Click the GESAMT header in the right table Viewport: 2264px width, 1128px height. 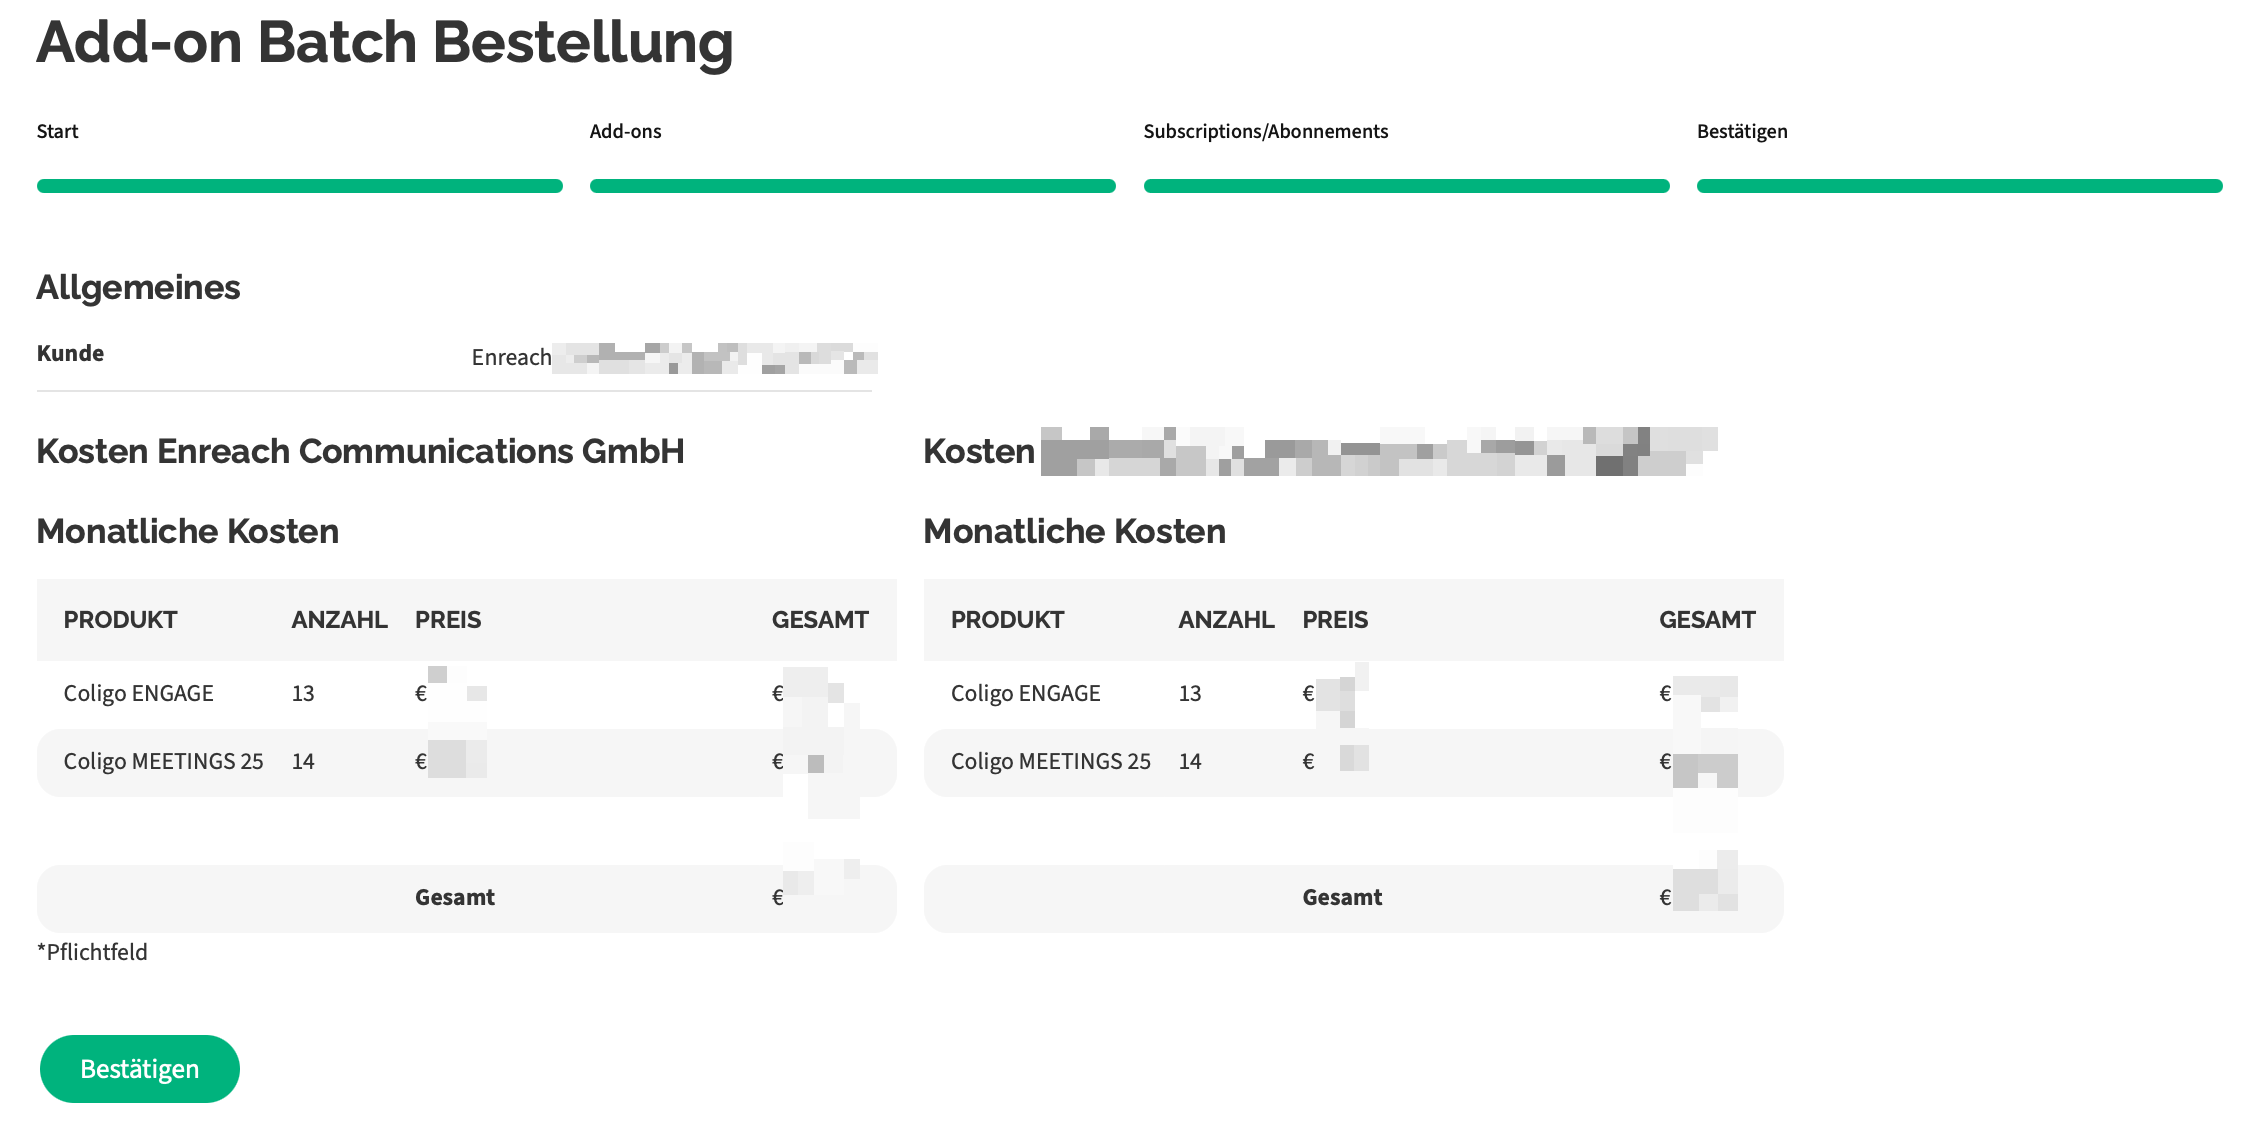(1706, 620)
